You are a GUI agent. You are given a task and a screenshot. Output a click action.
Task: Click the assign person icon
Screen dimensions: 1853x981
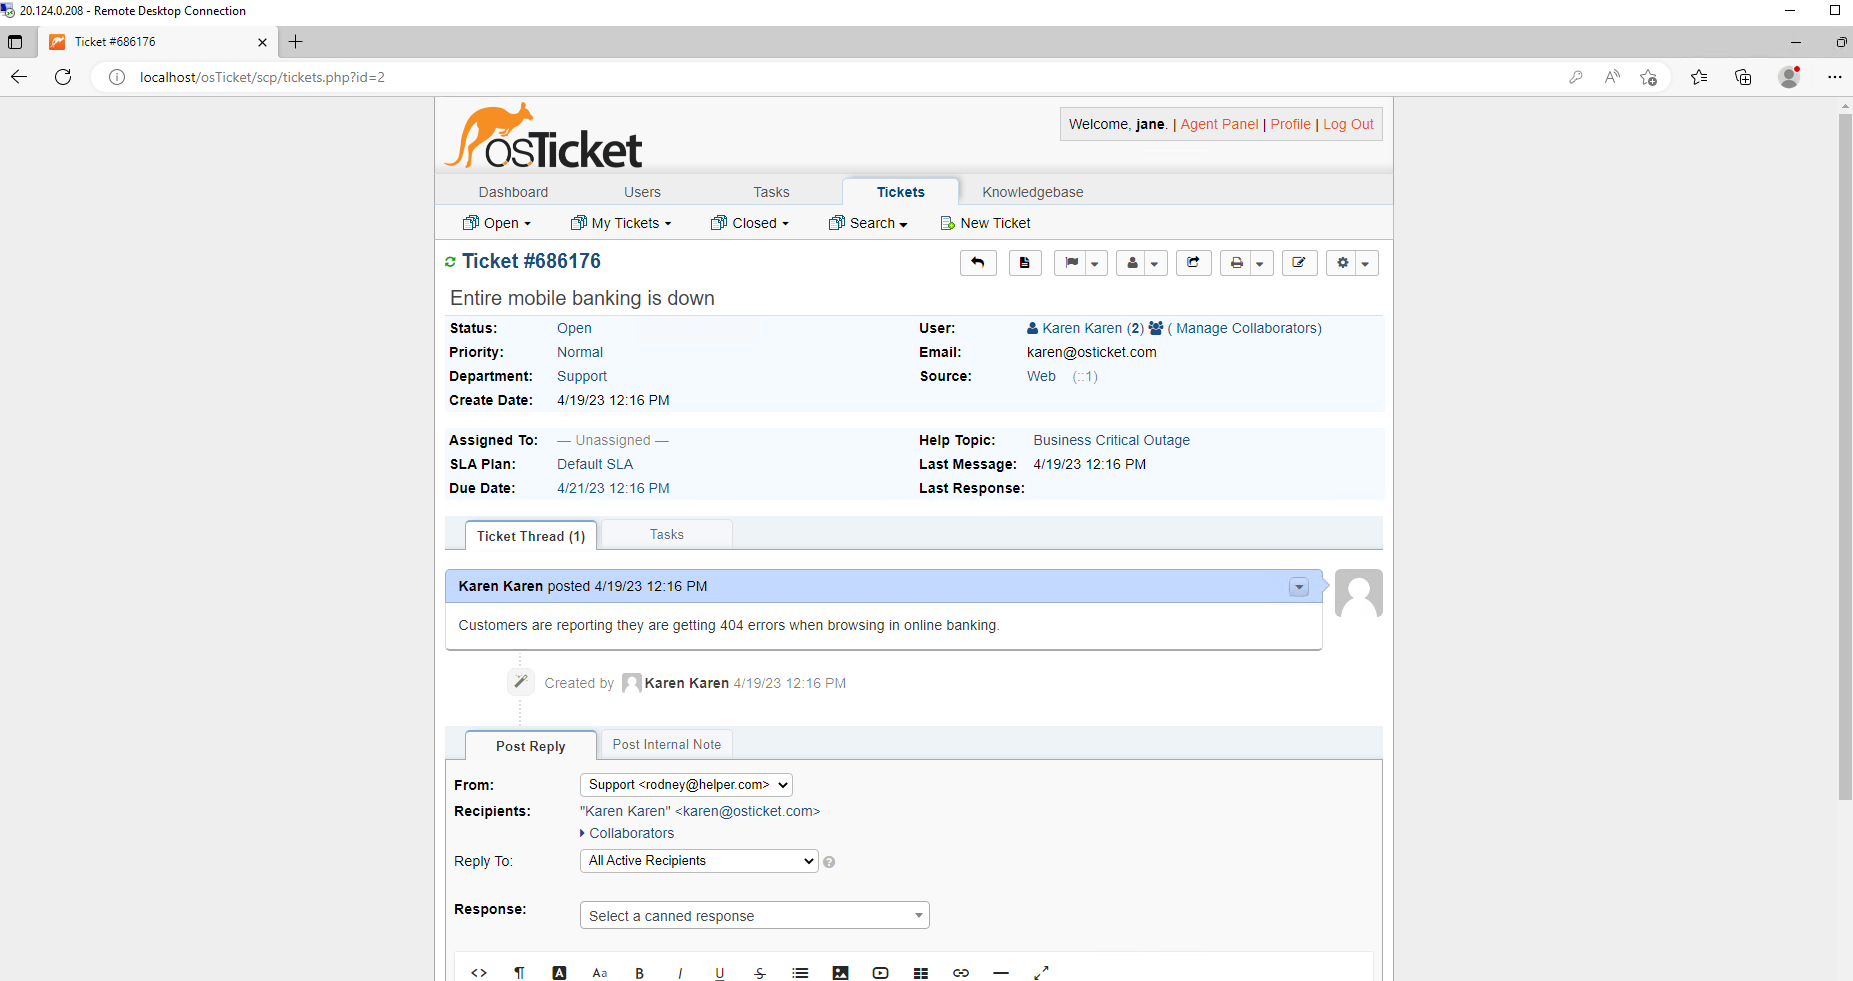(1132, 263)
